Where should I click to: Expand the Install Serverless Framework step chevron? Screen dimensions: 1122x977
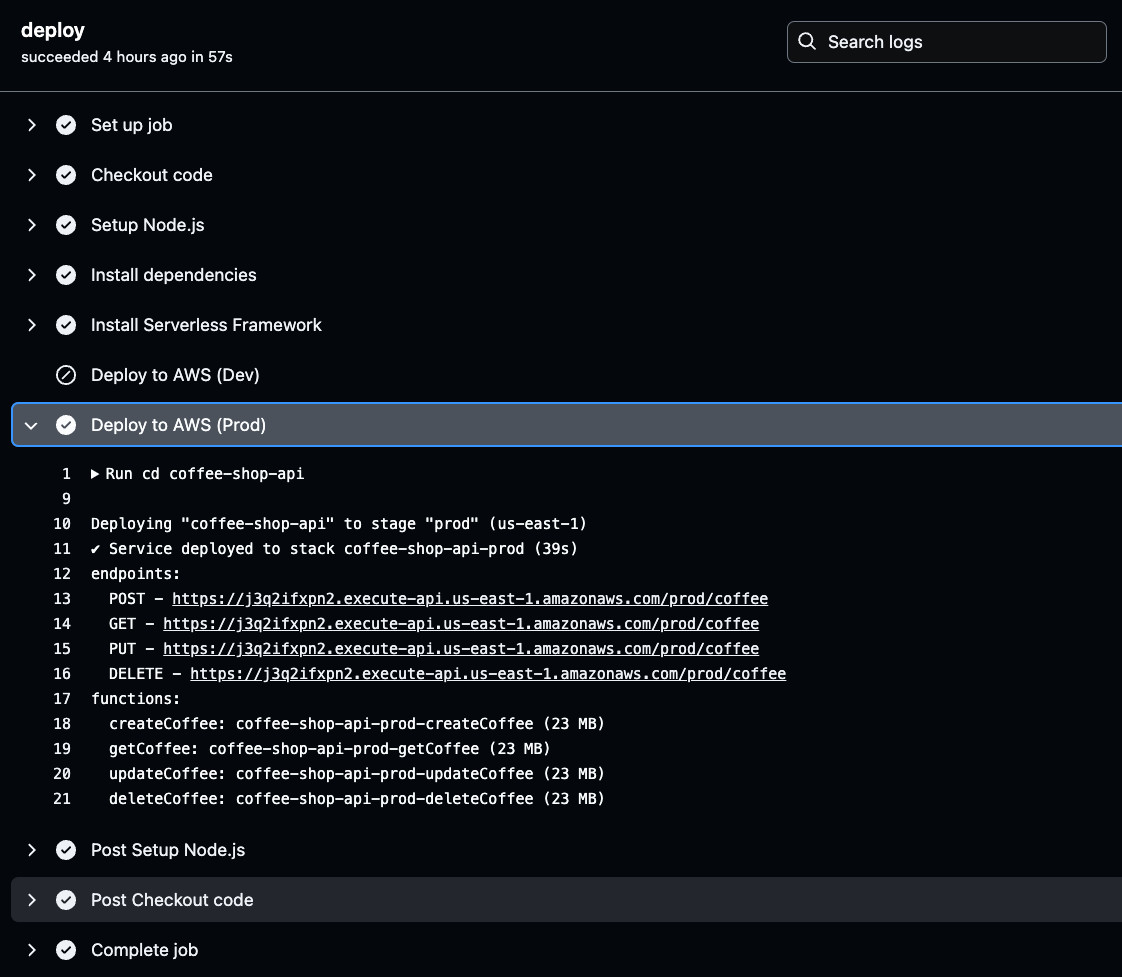(31, 326)
